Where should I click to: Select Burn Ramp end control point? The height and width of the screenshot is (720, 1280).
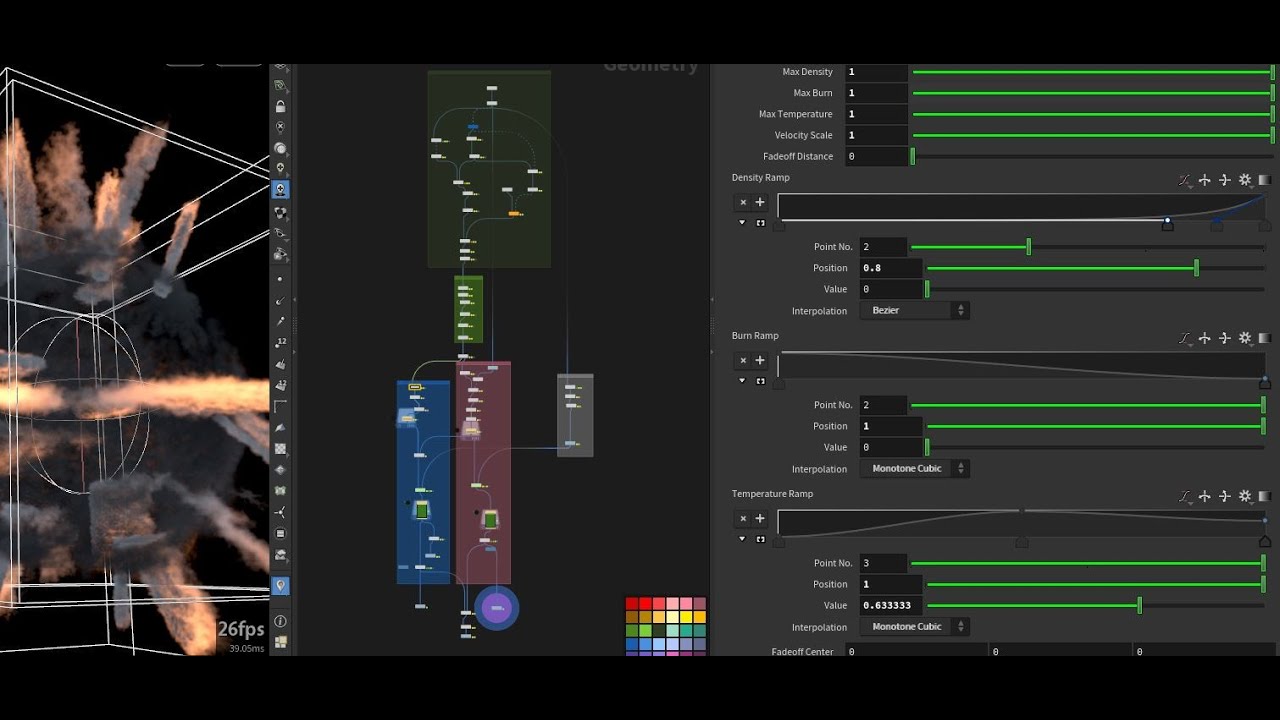(x=1265, y=382)
